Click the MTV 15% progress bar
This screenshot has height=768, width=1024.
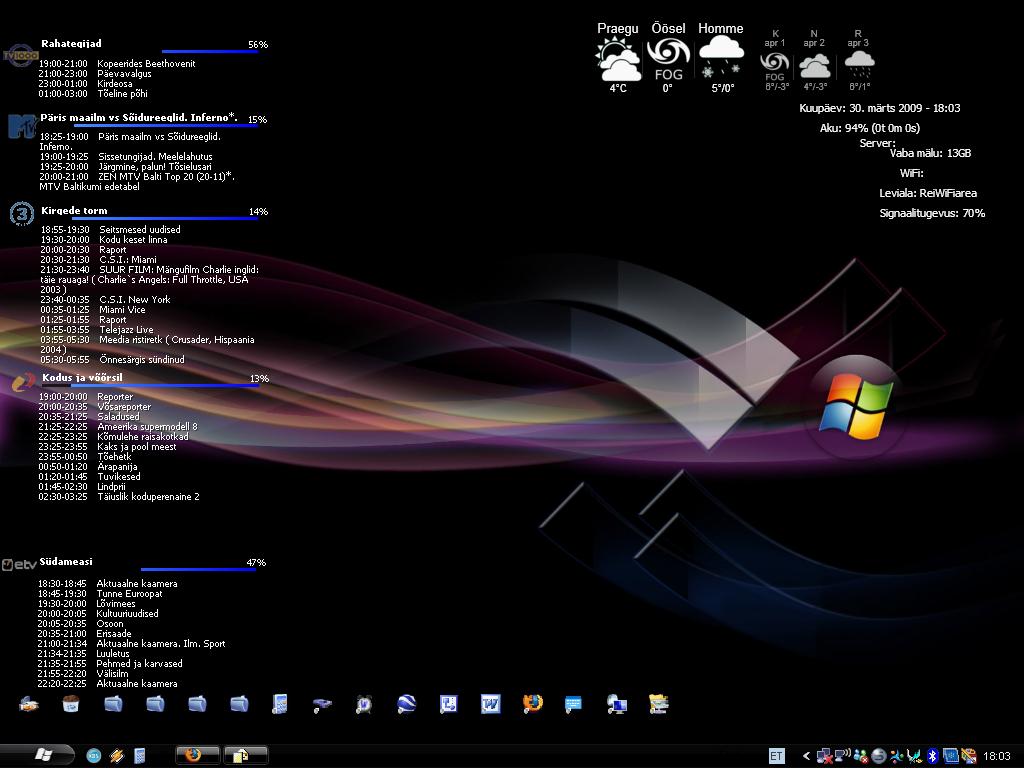click(x=166, y=125)
